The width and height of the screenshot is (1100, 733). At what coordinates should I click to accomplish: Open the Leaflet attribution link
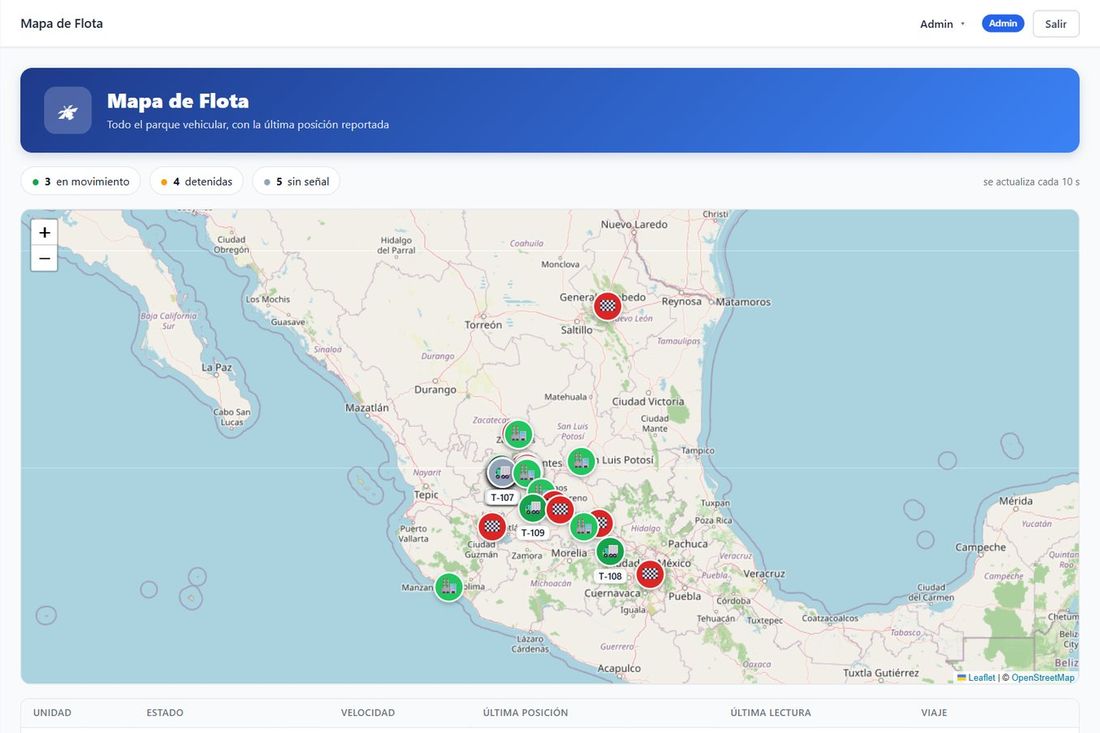click(981, 678)
